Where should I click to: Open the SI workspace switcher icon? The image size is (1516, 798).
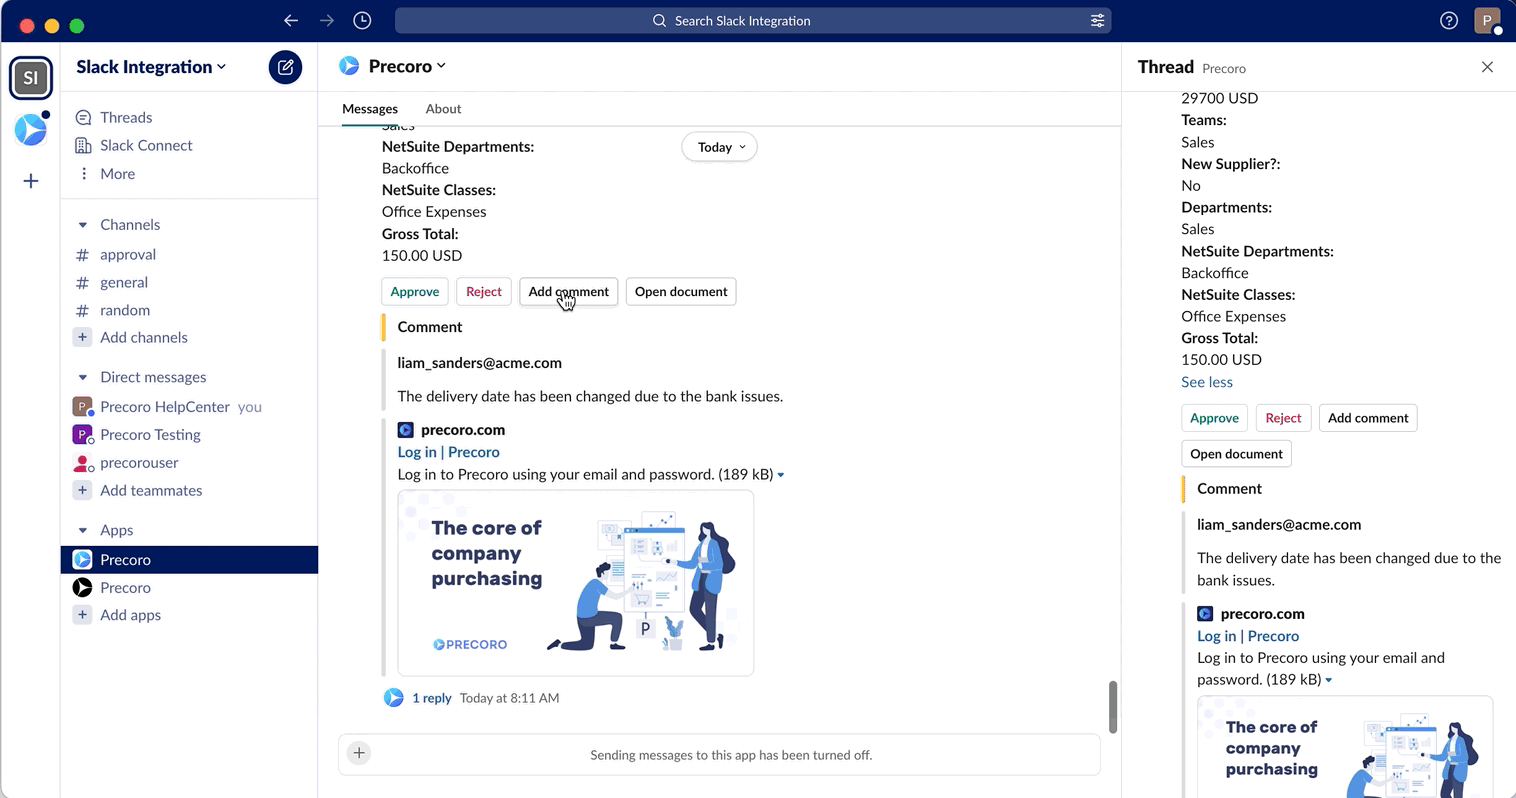[31, 78]
